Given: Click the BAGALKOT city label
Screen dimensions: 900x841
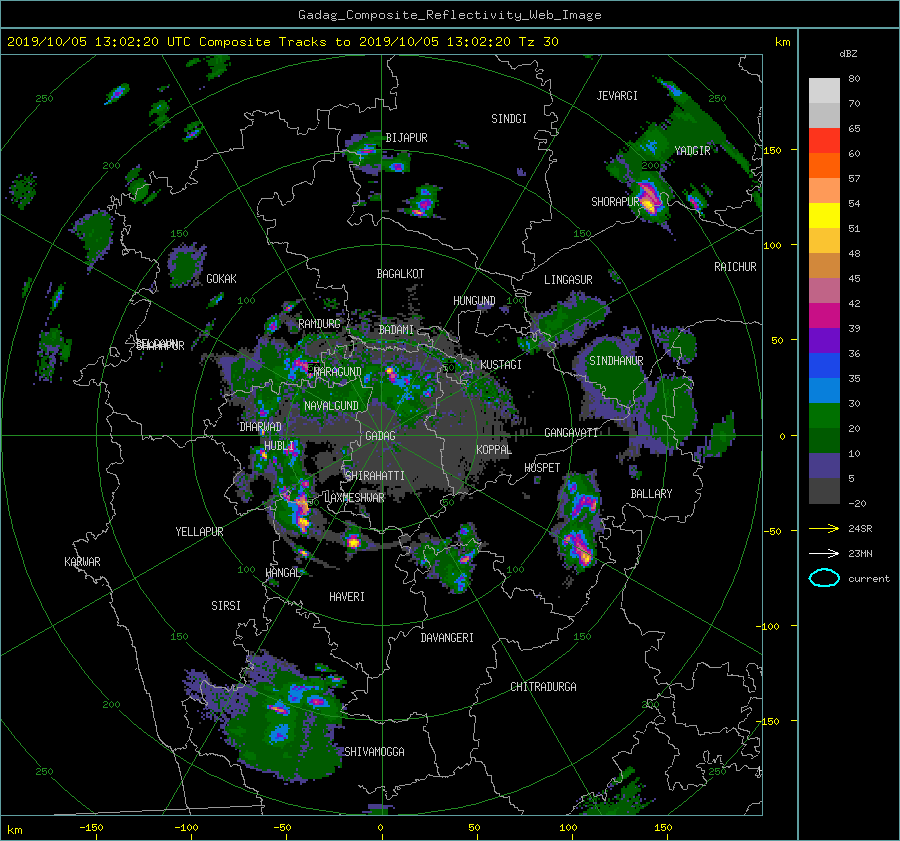Looking at the screenshot, I should (400, 274).
